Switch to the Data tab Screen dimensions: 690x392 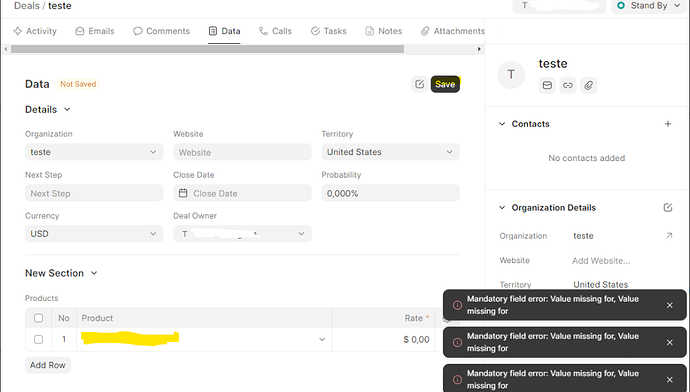tap(224, 31)
